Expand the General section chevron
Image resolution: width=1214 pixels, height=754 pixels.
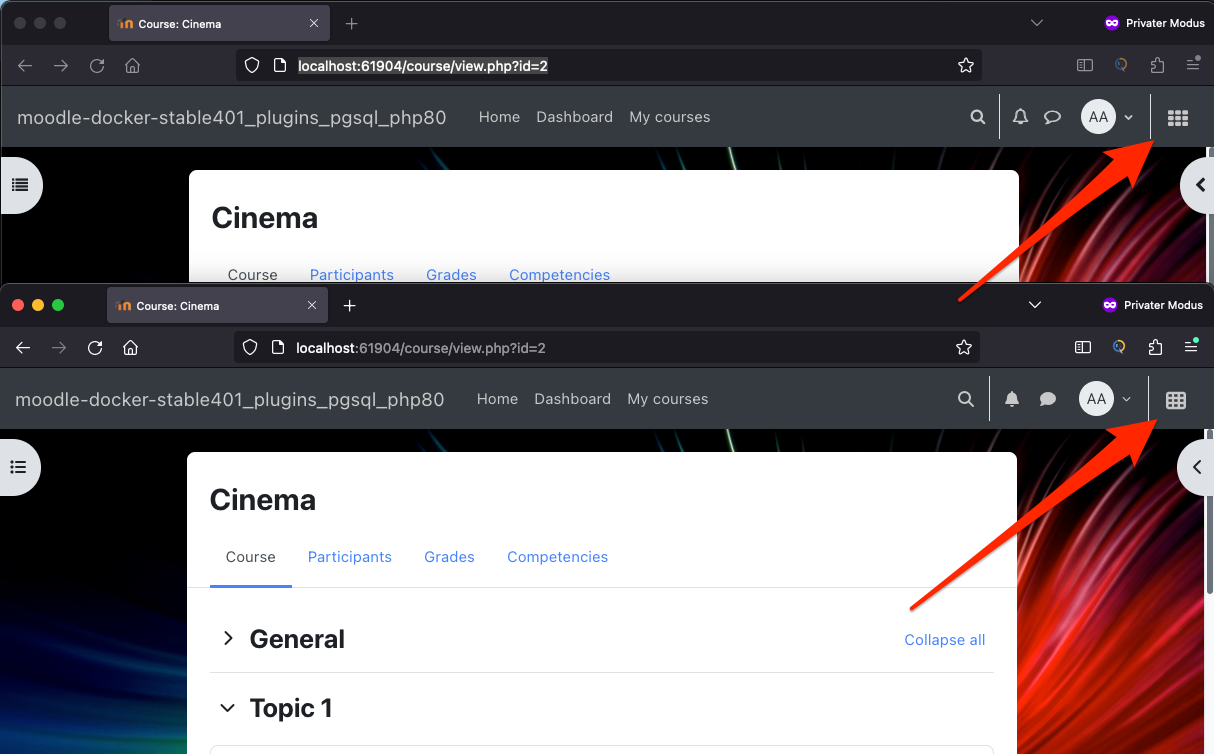(228, 638)
